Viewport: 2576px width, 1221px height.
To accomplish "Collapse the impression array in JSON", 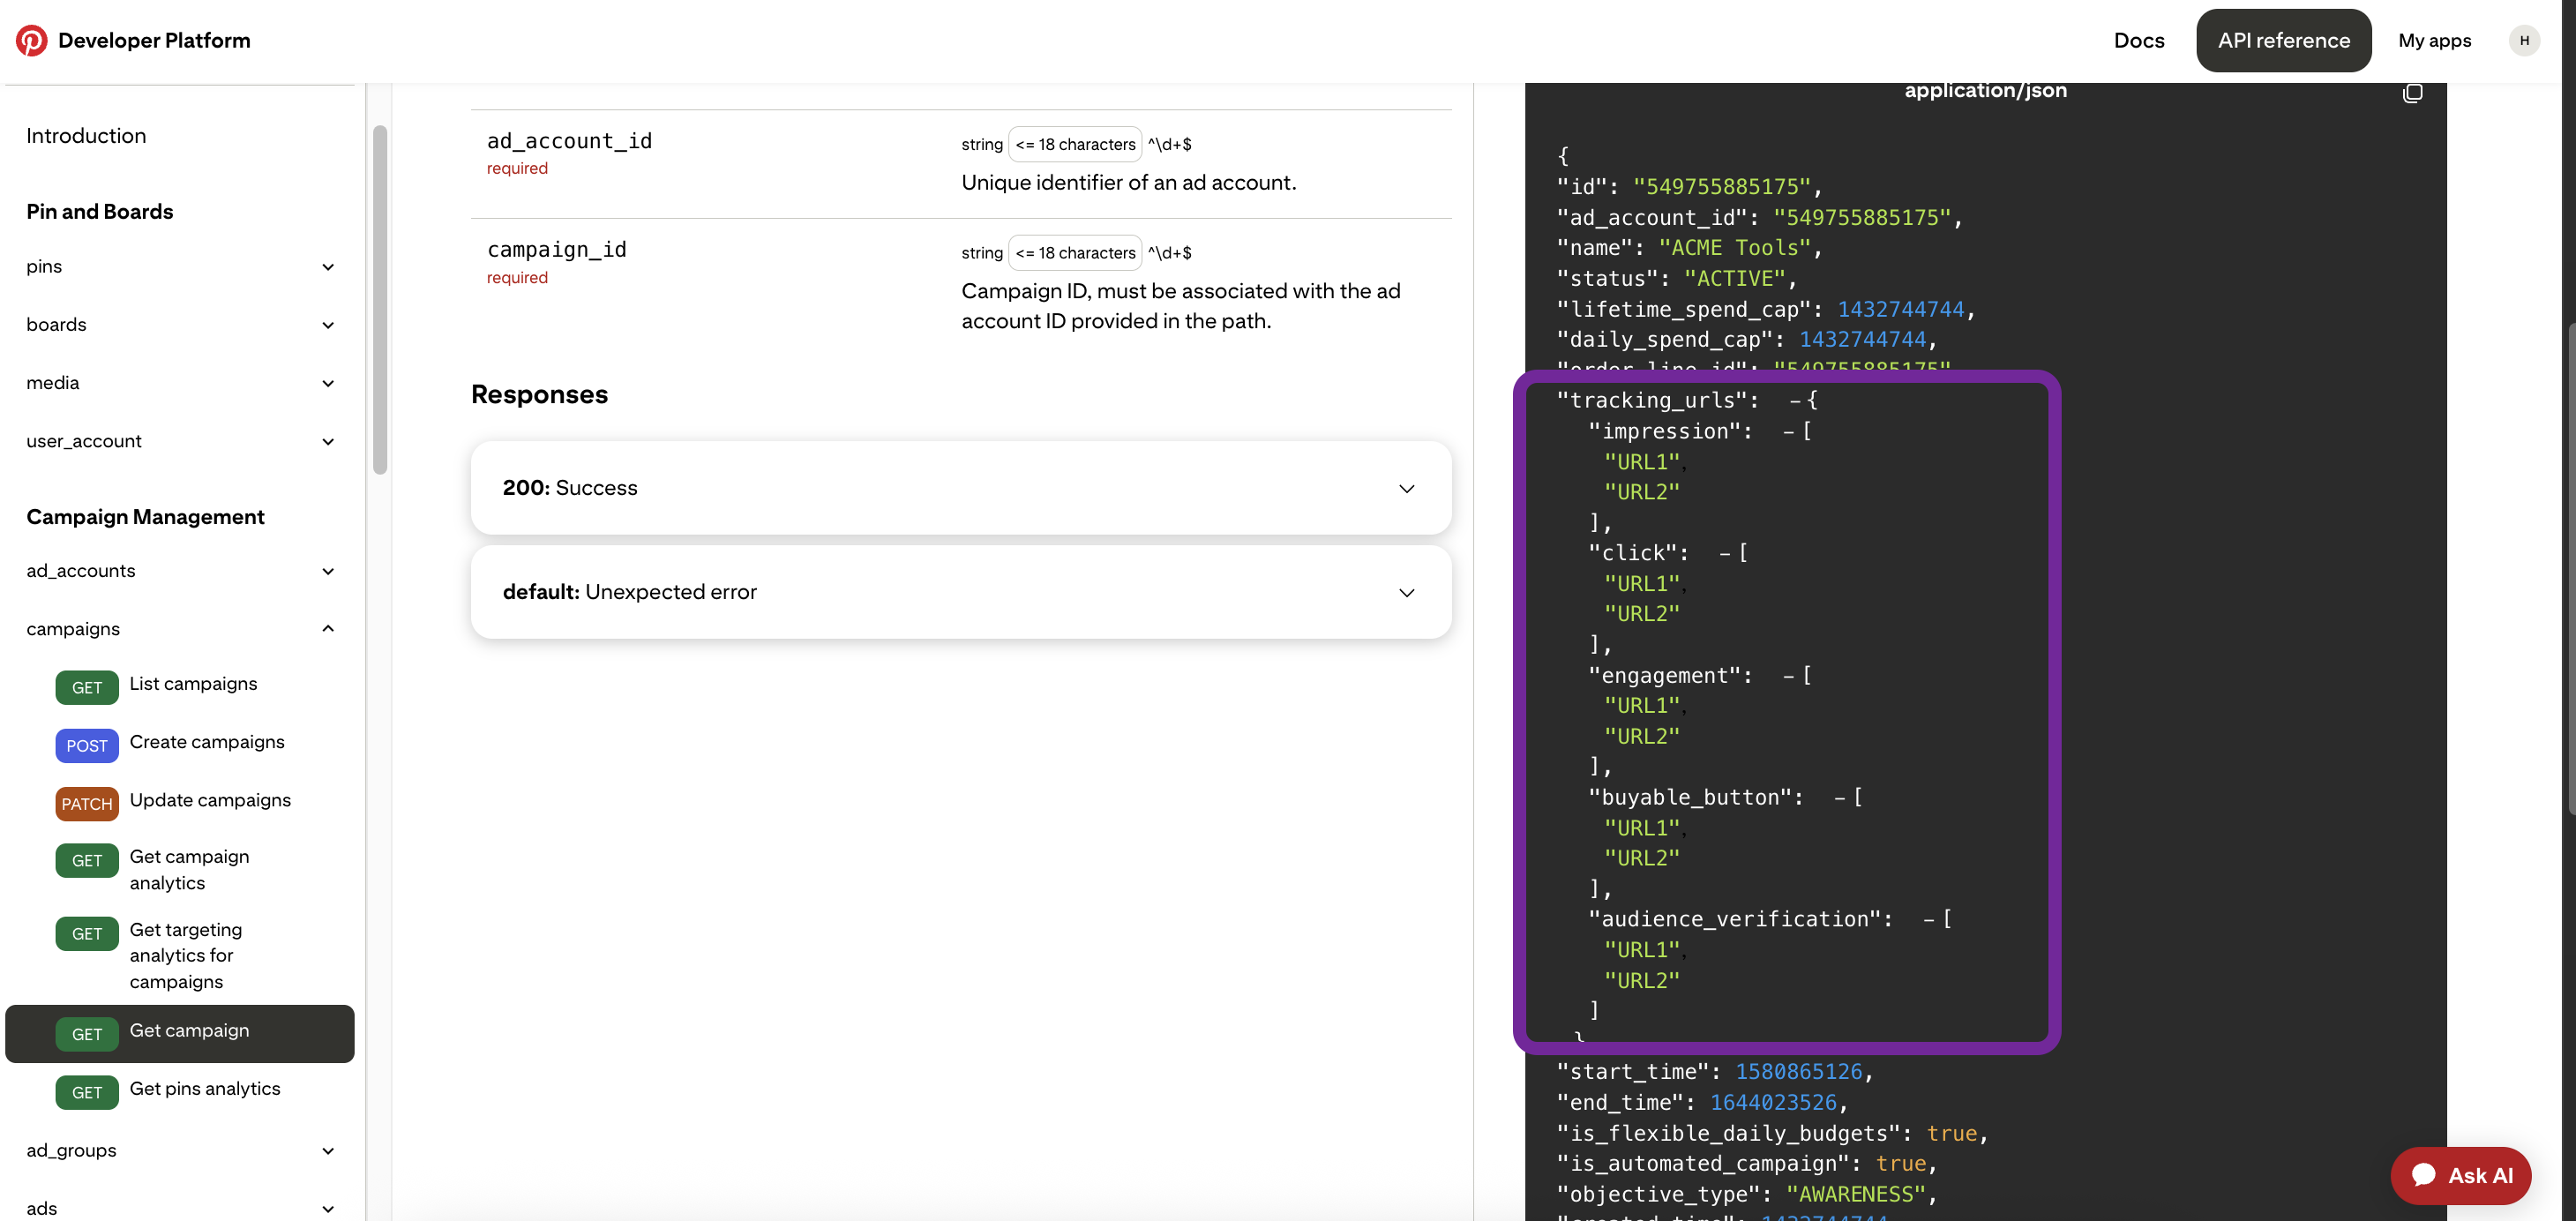I will (x=1788, y=431).
